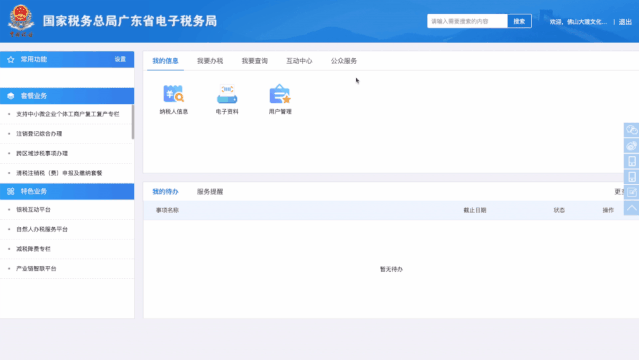Select the 服务提醒 tab
The width and height of the screenshot is (639, 360).
coord(210,192)
